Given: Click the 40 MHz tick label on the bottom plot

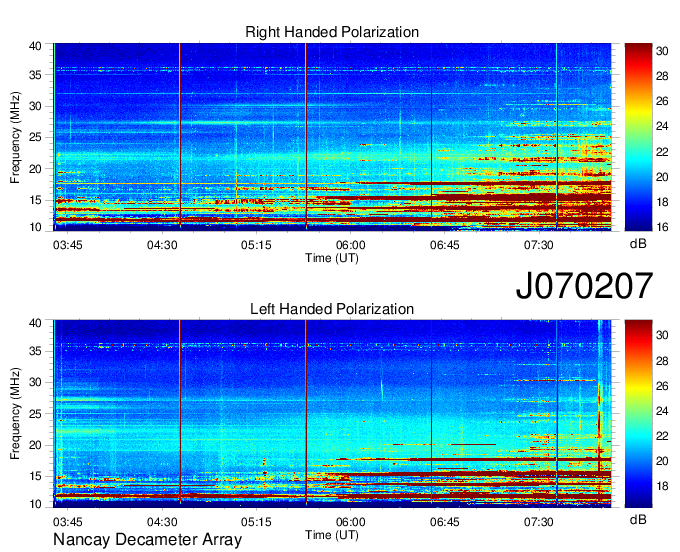Looking at the screenshot, I should 35,323.
